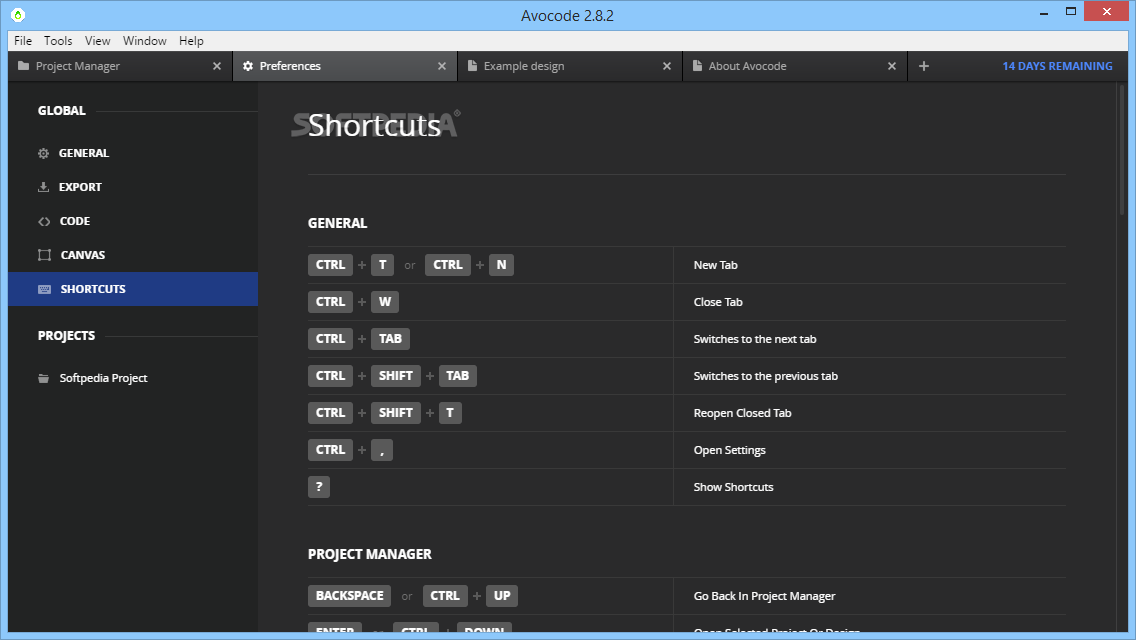Click the 'Shortcuts' page heading
The height and width of the screenshot is (640, 1136).
coord(375,126)
